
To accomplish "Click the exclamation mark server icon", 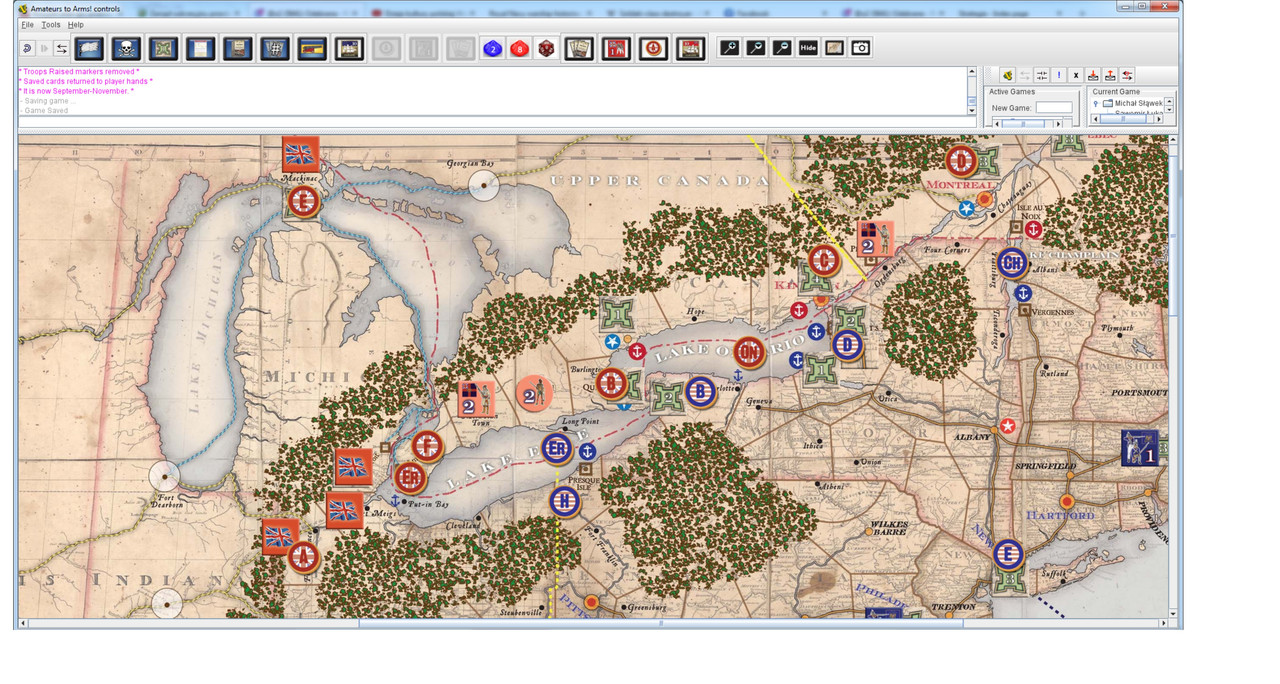I will [1058, 75].
